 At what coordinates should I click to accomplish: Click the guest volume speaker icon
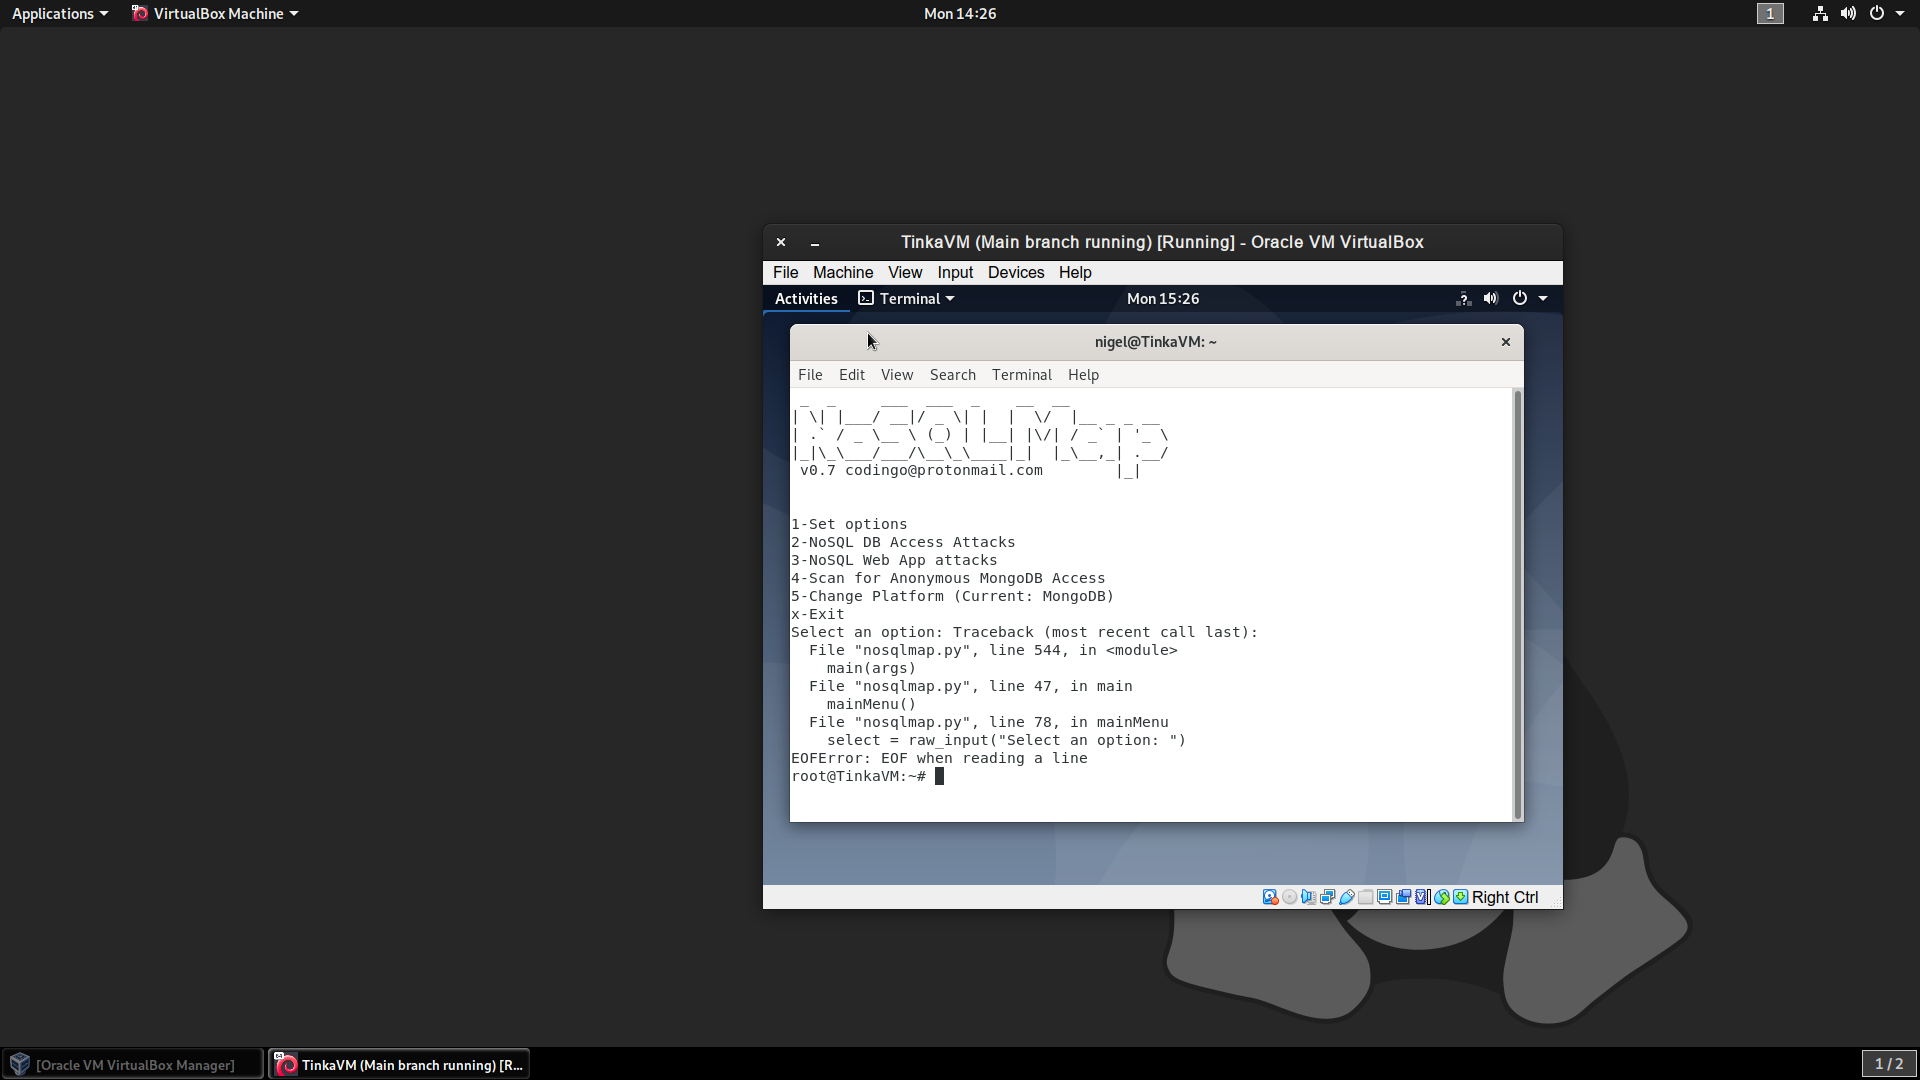(x=1490, y=298)
